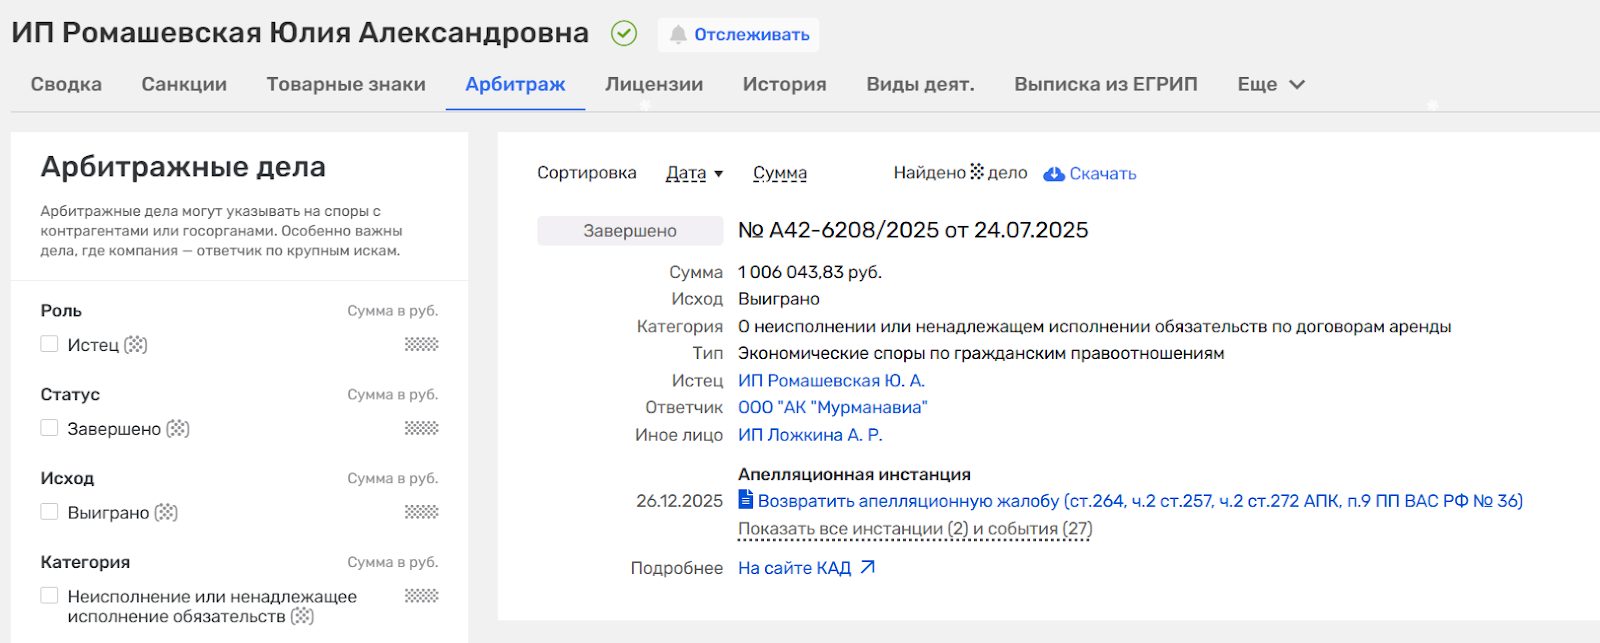
Task: Click the external link arrow after КАД
Action: (867, 568)
